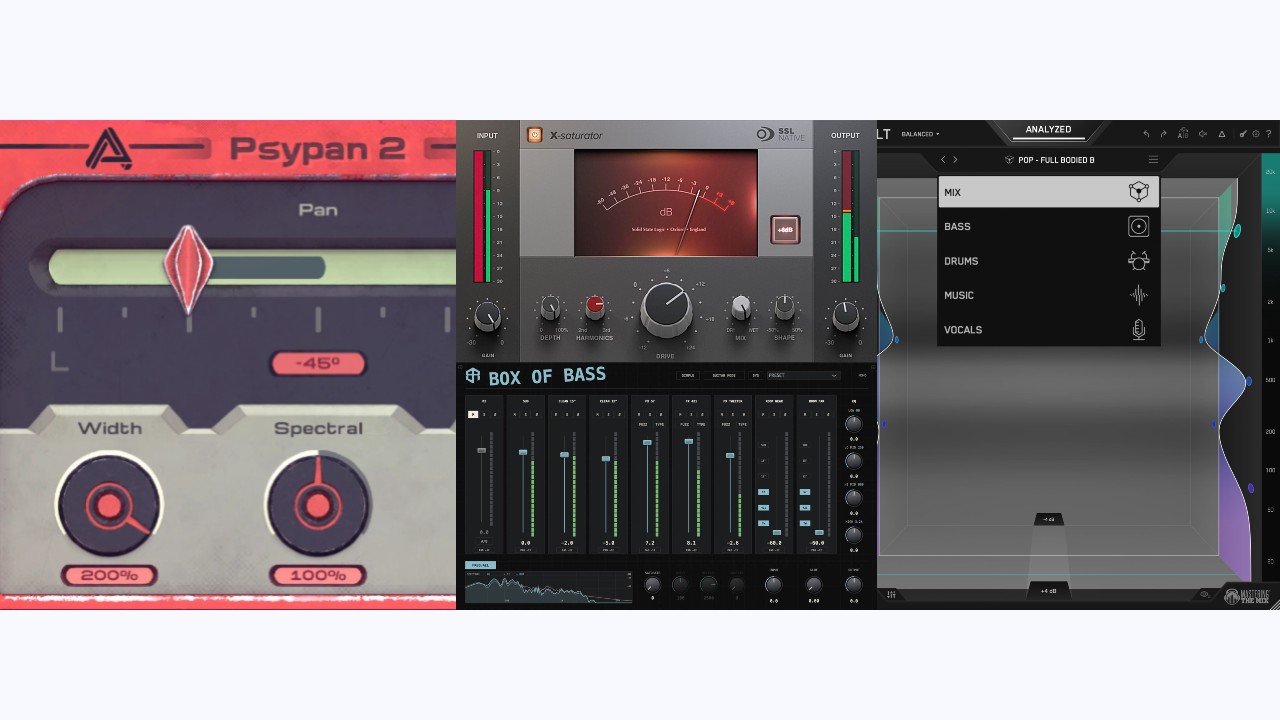Click the SSL Native logo

[x=780, y=134]
